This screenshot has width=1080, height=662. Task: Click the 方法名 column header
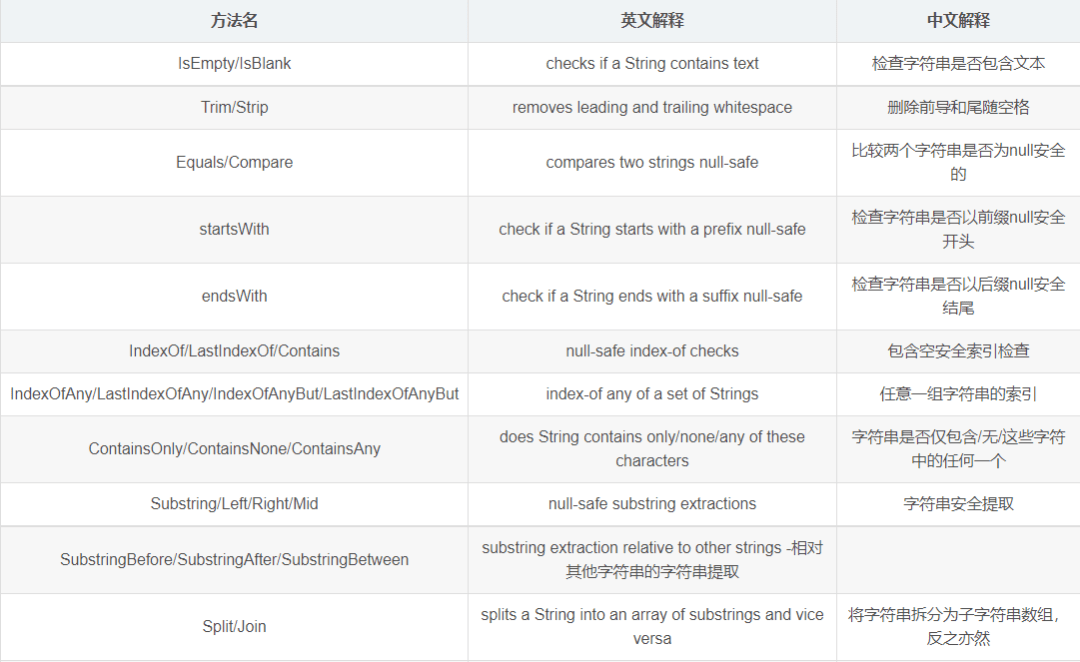pos(234,21)
